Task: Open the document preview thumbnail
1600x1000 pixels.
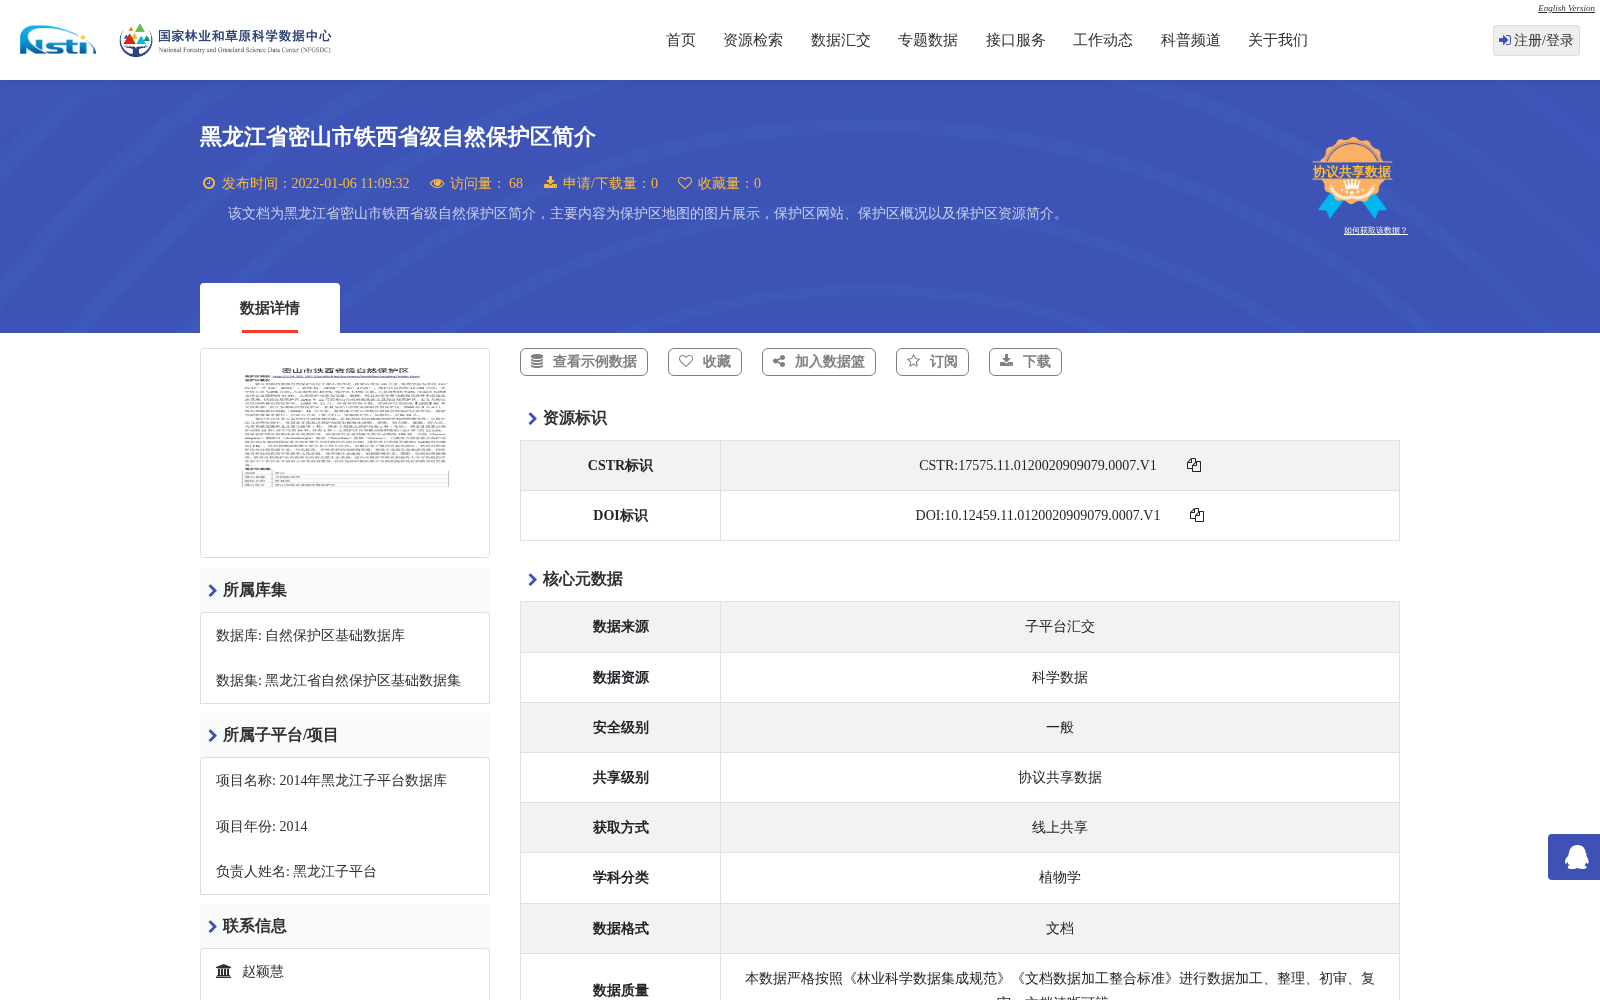Action: click(345, 453)
